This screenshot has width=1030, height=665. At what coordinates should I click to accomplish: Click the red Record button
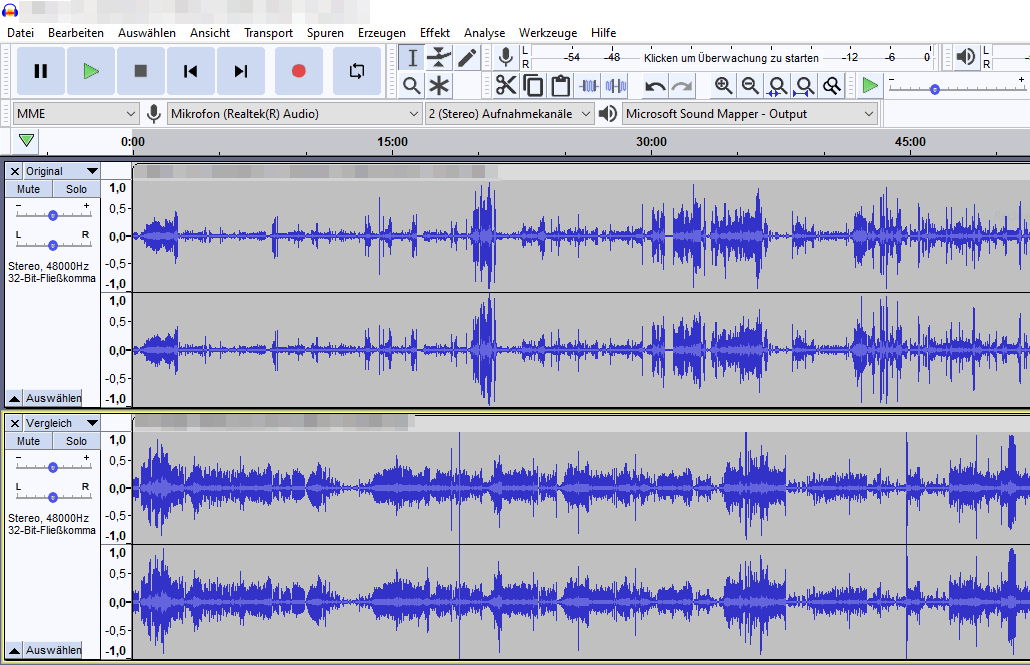point(298,71)
